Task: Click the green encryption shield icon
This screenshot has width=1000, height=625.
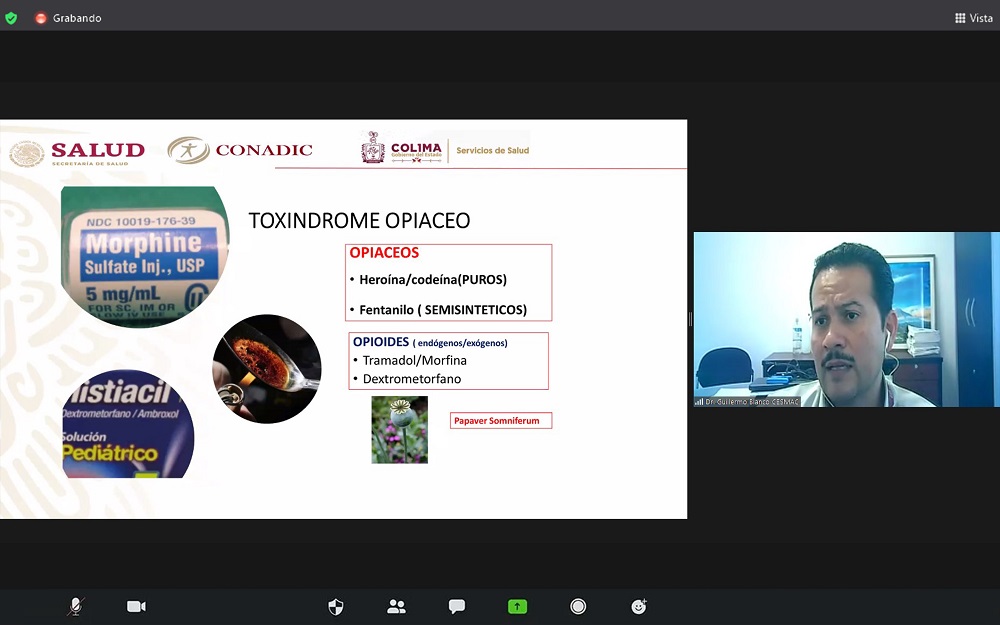Action: click(x=11, y=18)
